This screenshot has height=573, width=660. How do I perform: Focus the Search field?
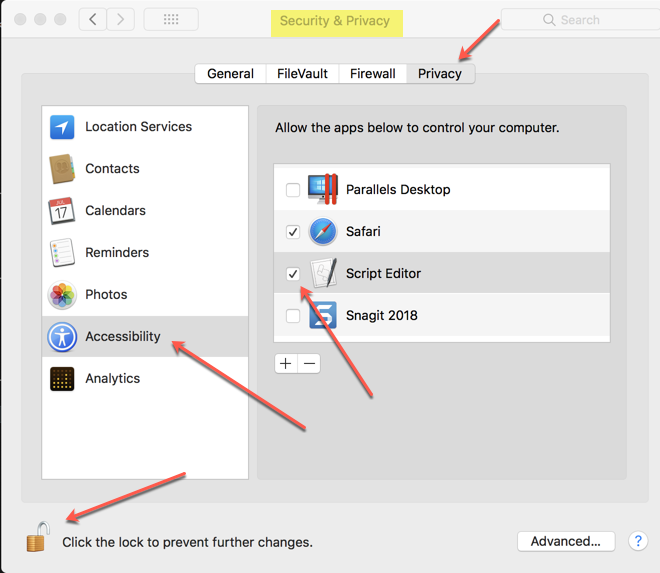point(581,20)
